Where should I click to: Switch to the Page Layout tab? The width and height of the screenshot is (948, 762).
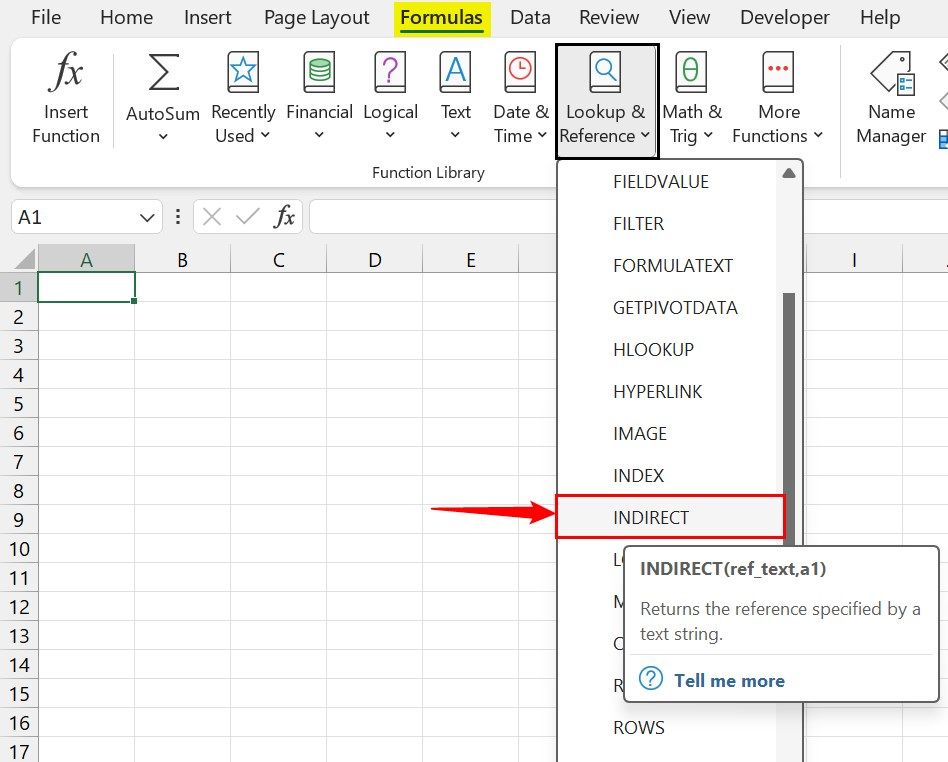click(316, 18)
